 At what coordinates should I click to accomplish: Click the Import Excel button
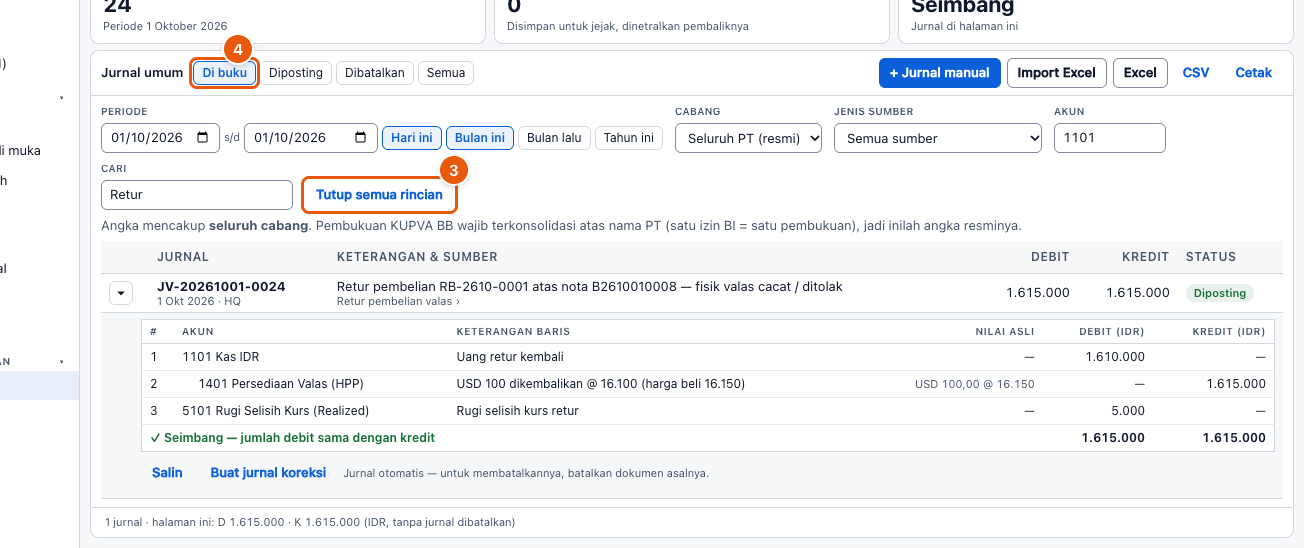(1057, 73)
